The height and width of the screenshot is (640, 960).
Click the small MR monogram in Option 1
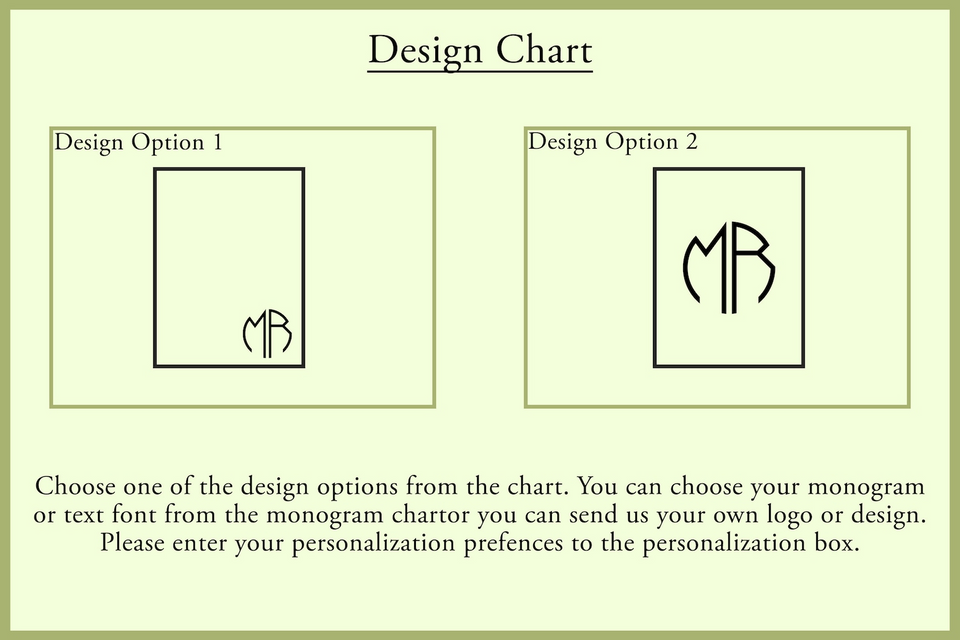coord(268,334)
